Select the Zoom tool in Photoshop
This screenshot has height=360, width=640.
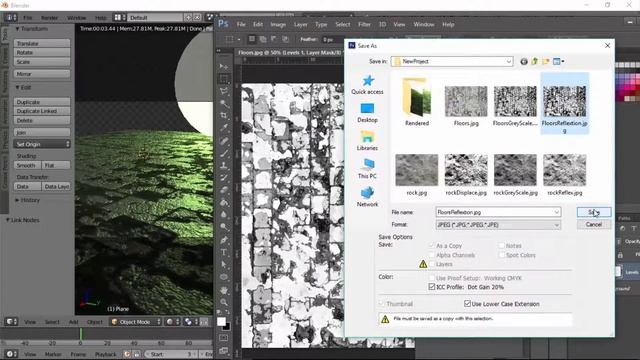(x=224, y=302)
